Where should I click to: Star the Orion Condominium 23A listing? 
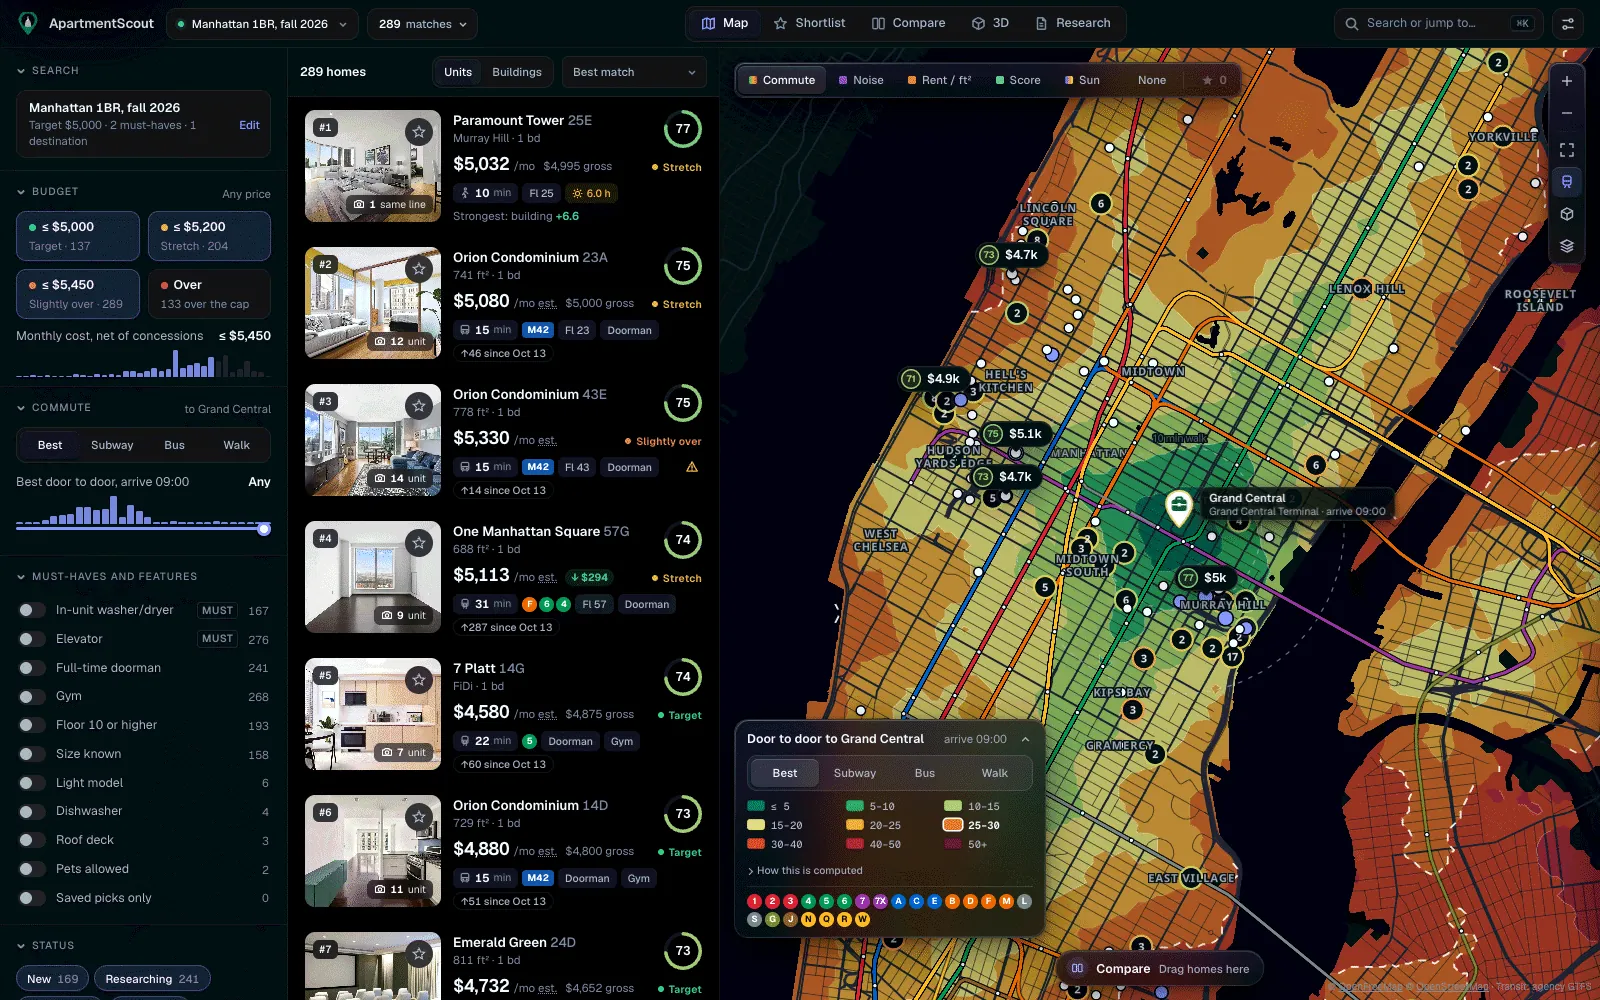click(419, 269)
